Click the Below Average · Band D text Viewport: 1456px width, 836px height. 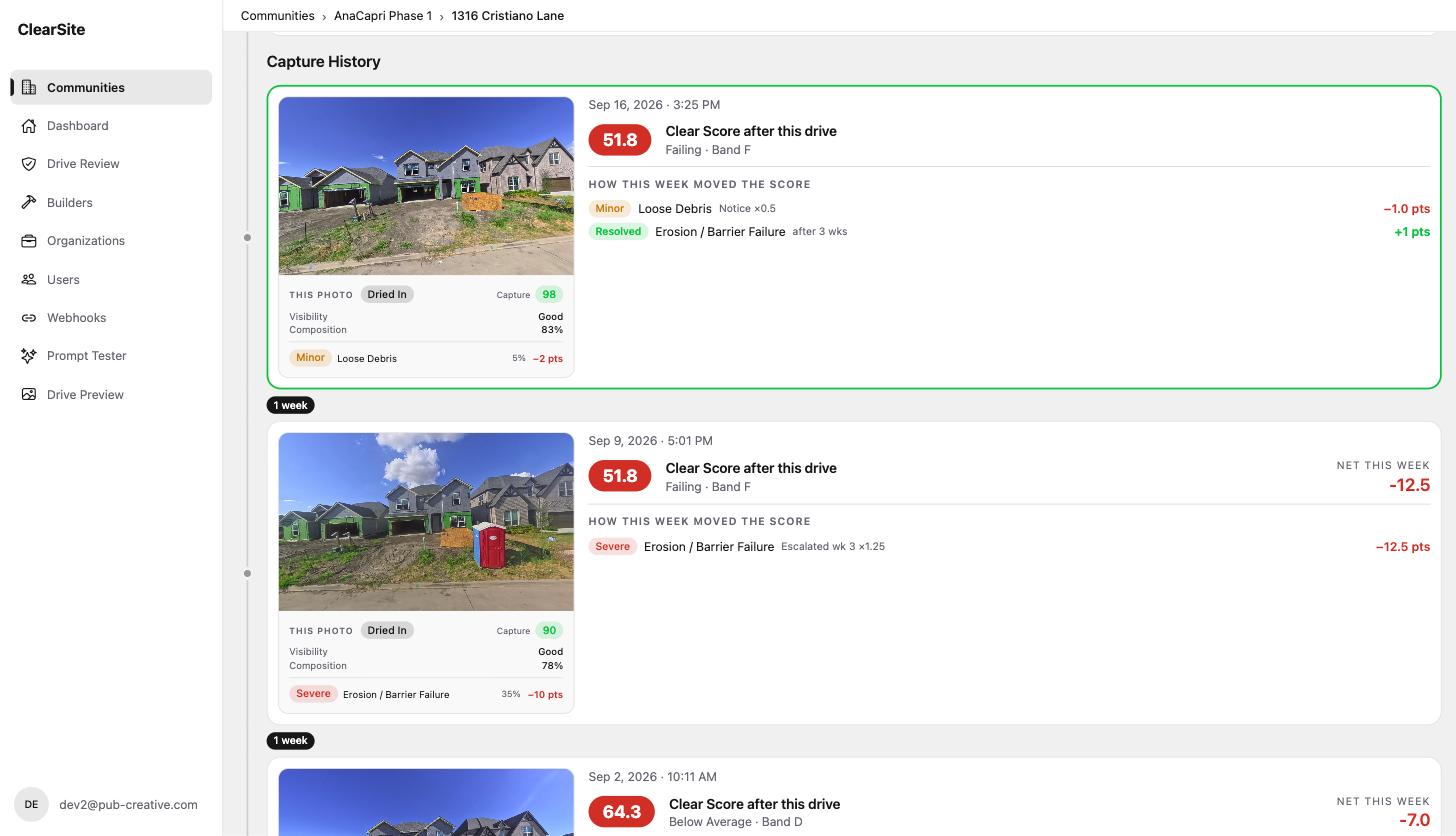[x=736, y=822]
